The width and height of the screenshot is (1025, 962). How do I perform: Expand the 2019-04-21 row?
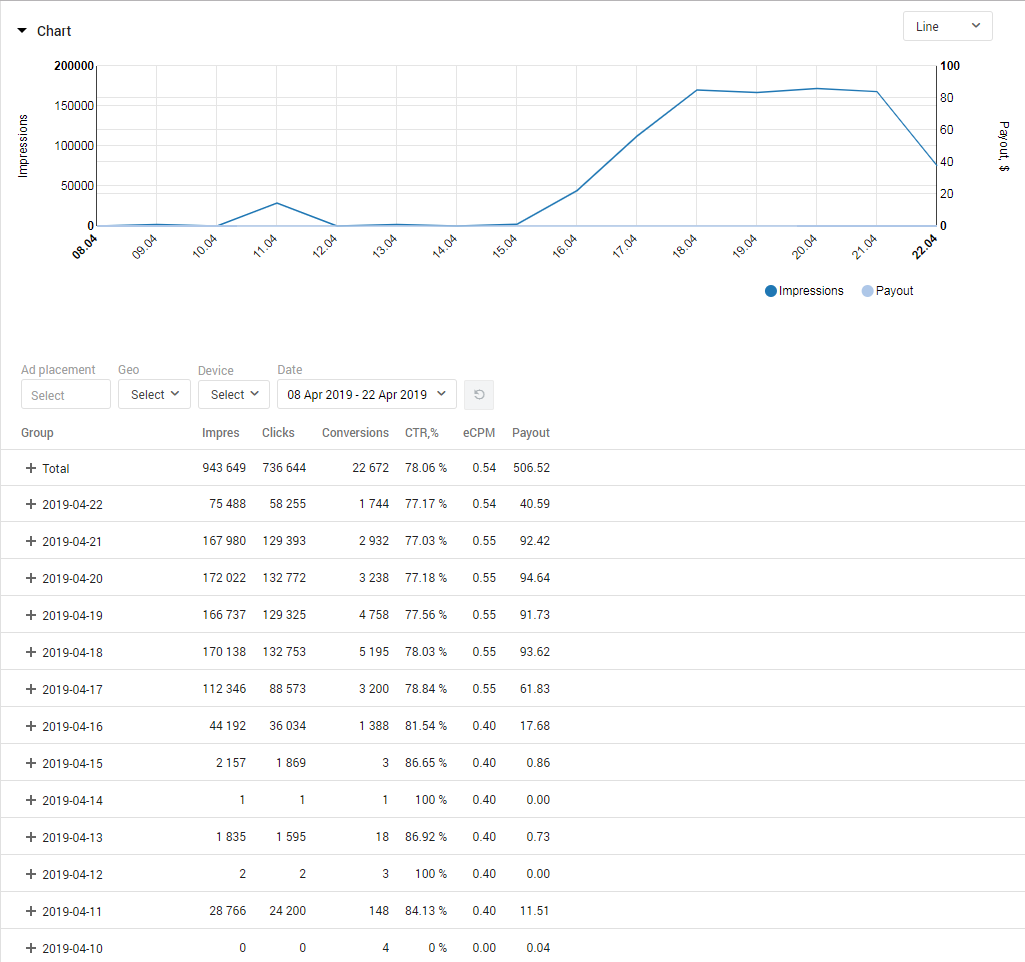tap(31, 541)
